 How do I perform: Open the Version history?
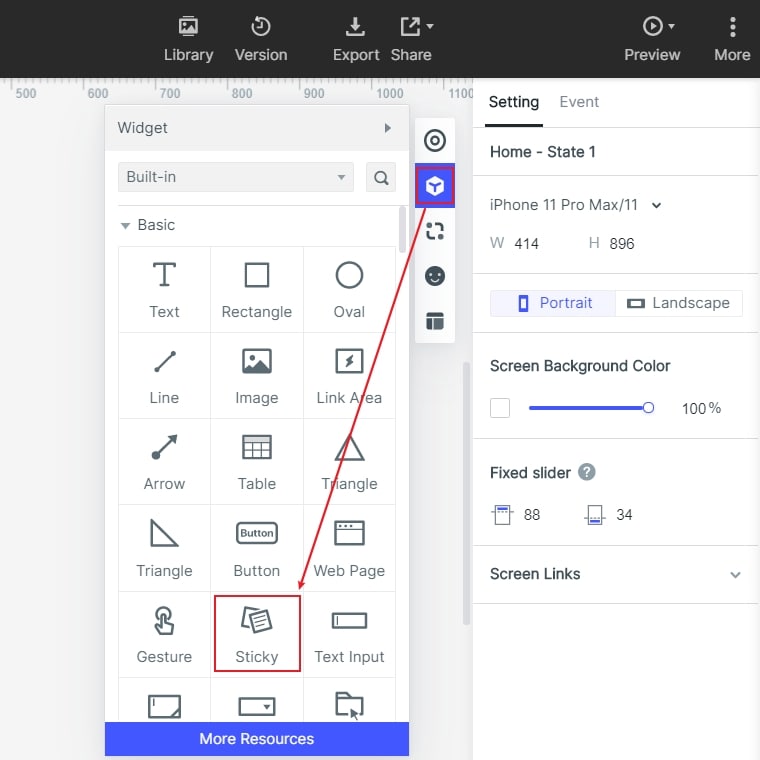(x=261, y=39)
